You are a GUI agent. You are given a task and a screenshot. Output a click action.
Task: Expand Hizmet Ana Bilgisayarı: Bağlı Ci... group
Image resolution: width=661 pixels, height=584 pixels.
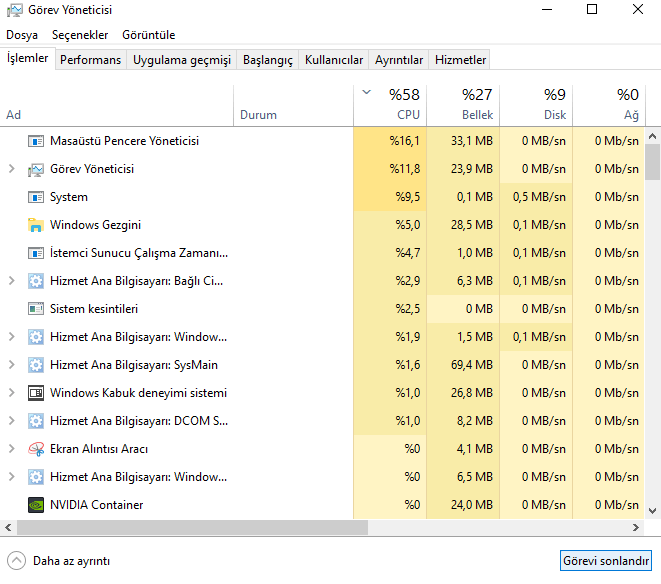point(12,281)
